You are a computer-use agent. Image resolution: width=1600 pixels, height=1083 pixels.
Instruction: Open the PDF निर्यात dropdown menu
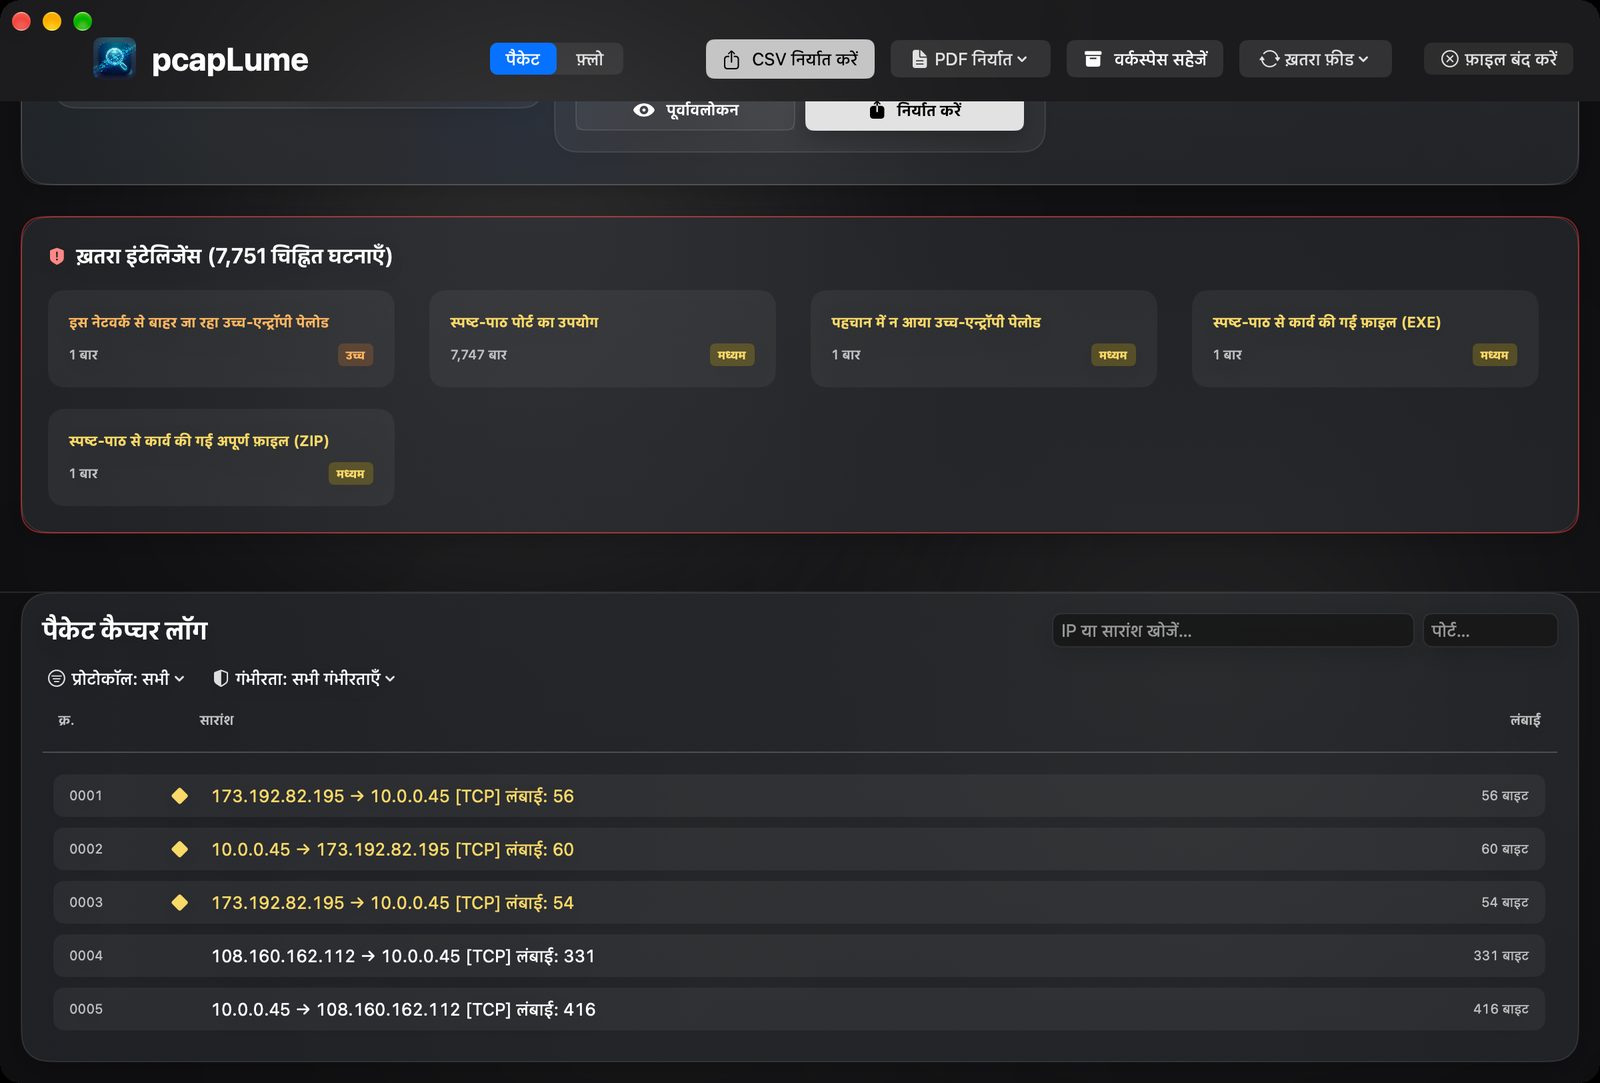coord(970,59)
